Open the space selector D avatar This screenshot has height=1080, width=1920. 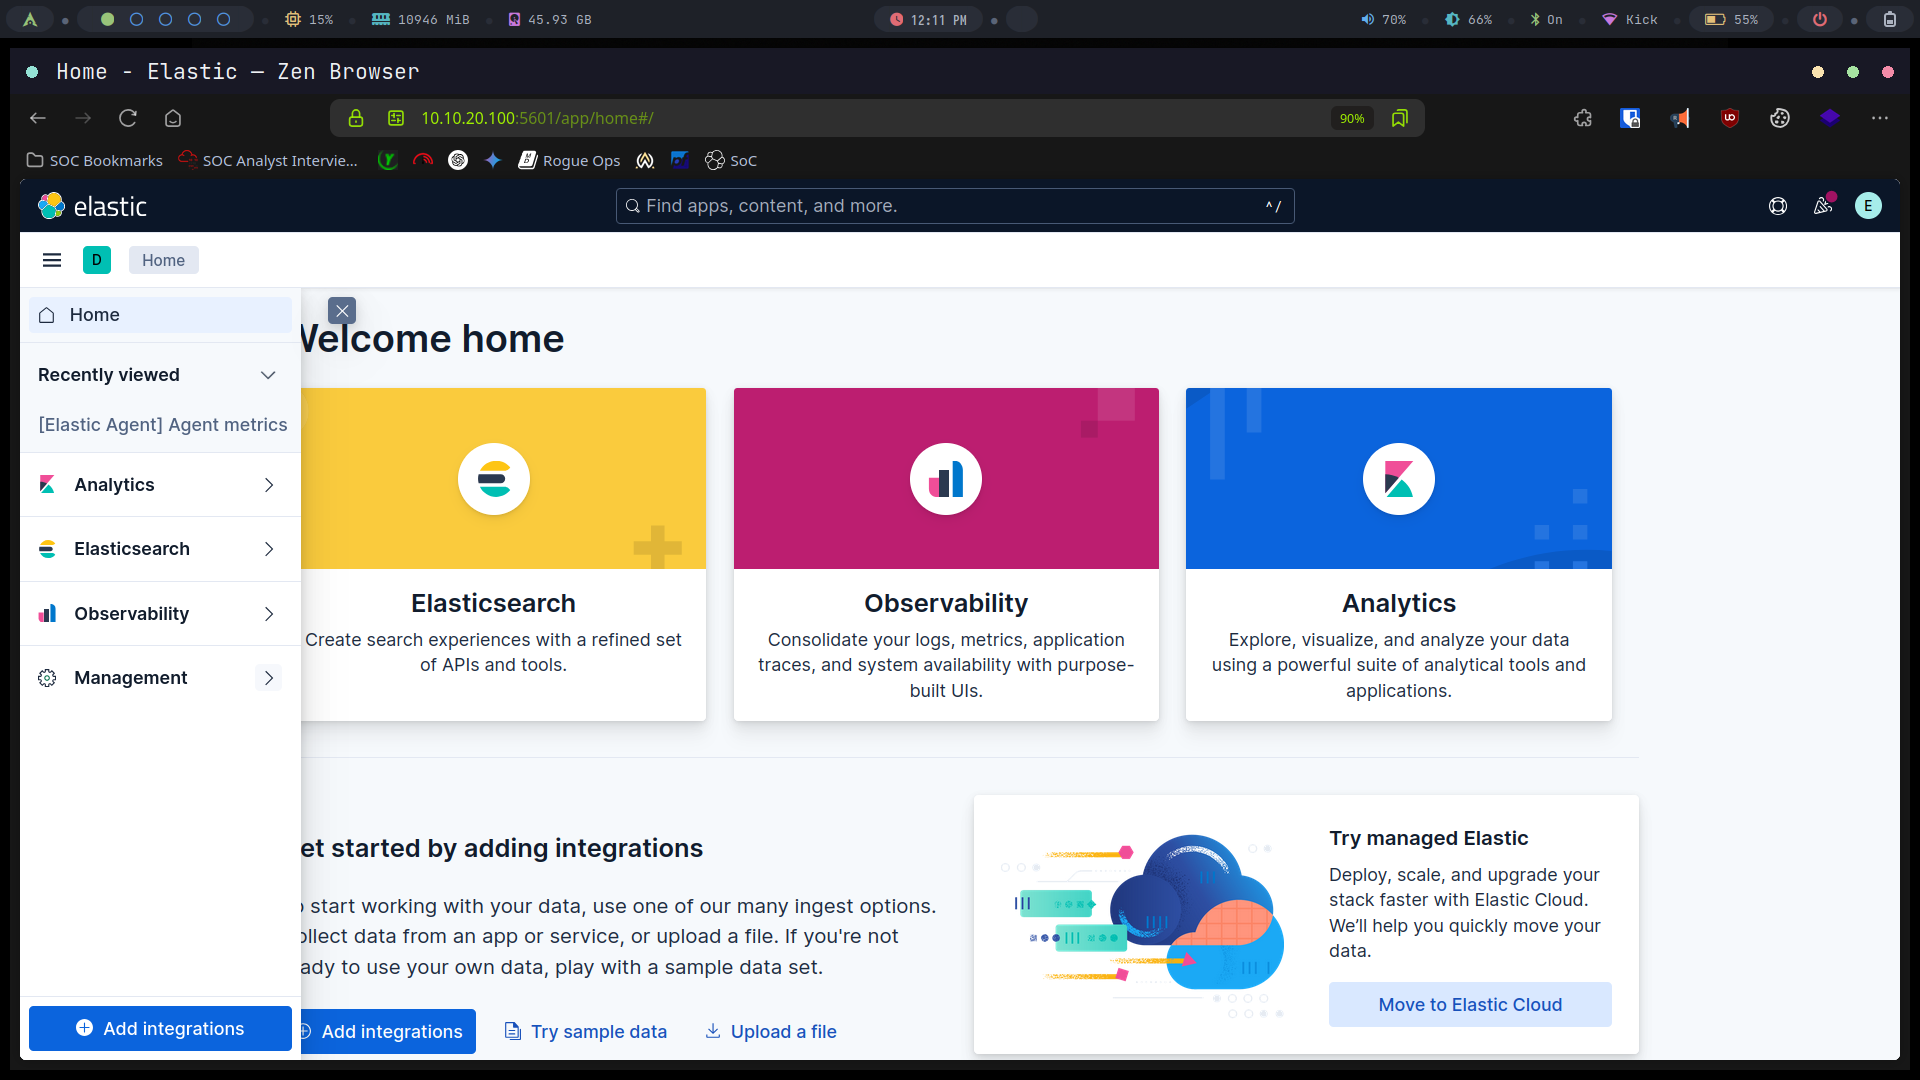[97, 260]
